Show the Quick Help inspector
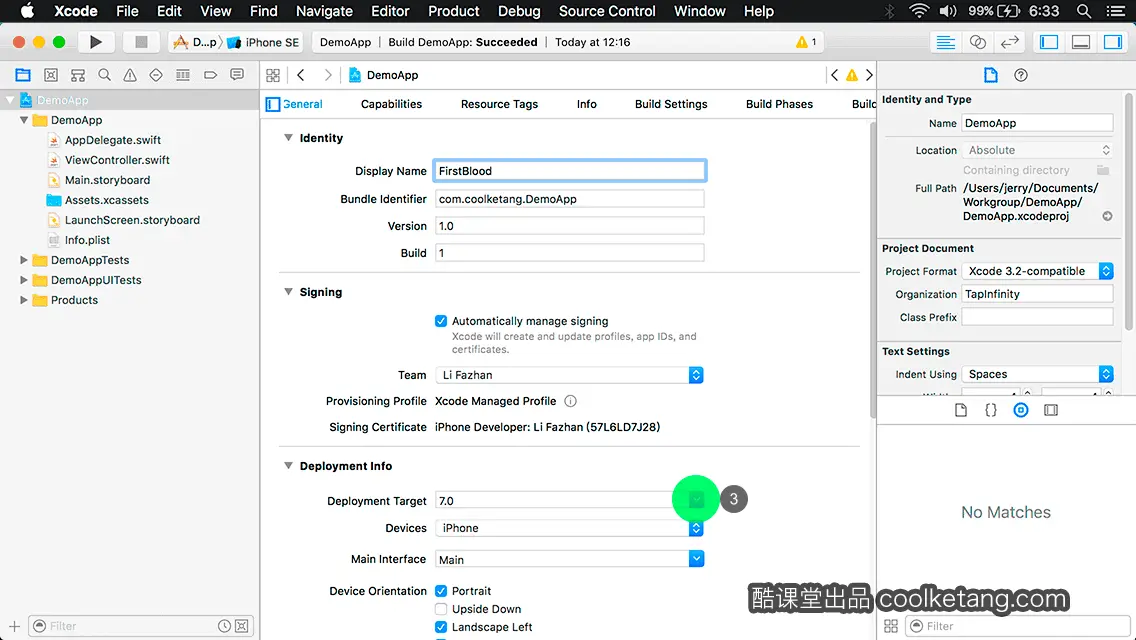This screenshot has width=1136, height=640. pos(1021,75)
